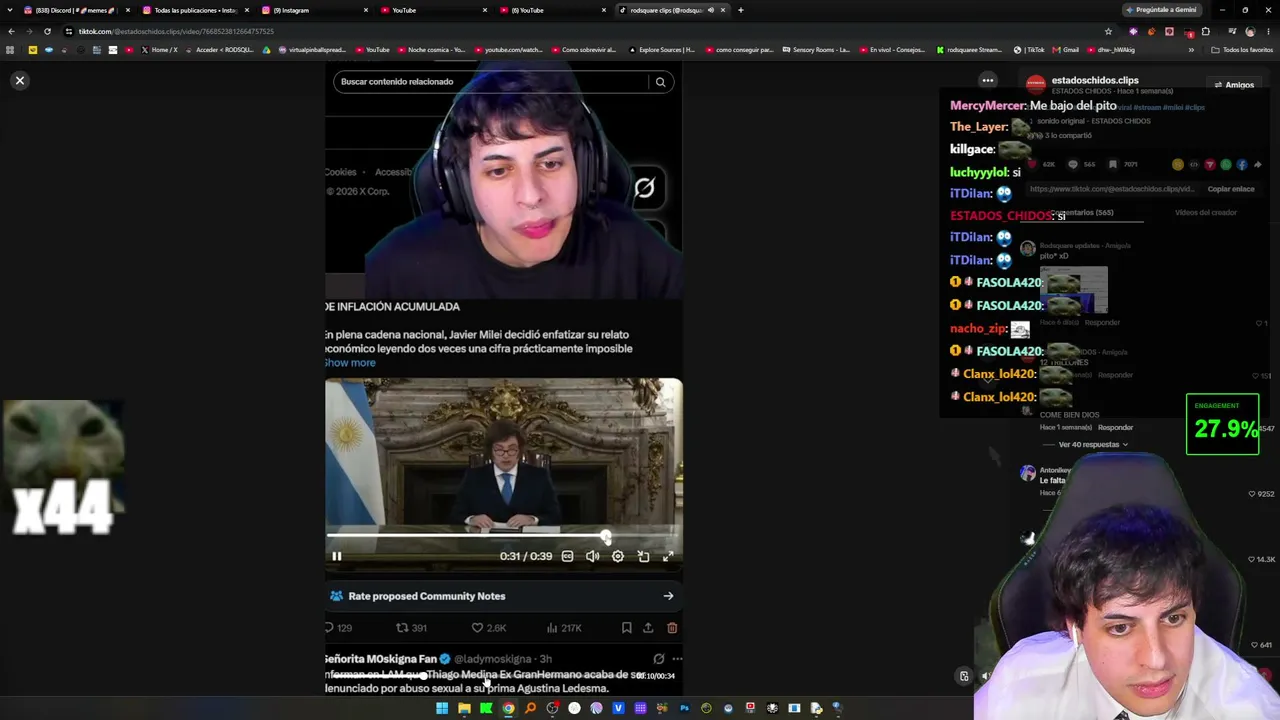
Task: Open the Chrome profile avatar
Action: pos(1250,31)
